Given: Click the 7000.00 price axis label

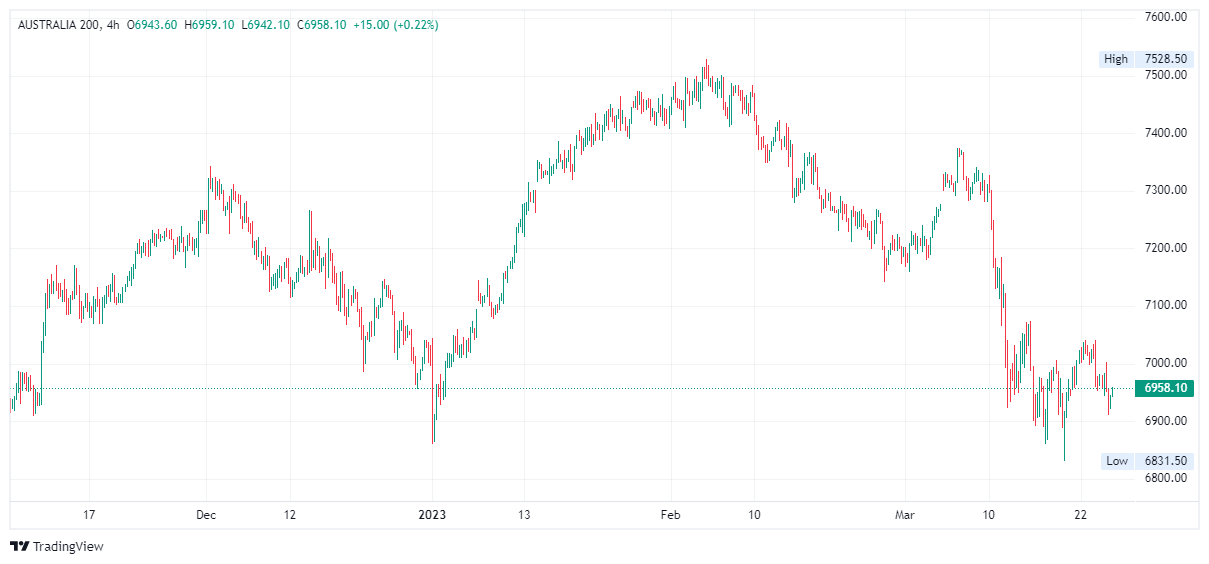Looking at the screenshot, I should tap(1165, 363).
